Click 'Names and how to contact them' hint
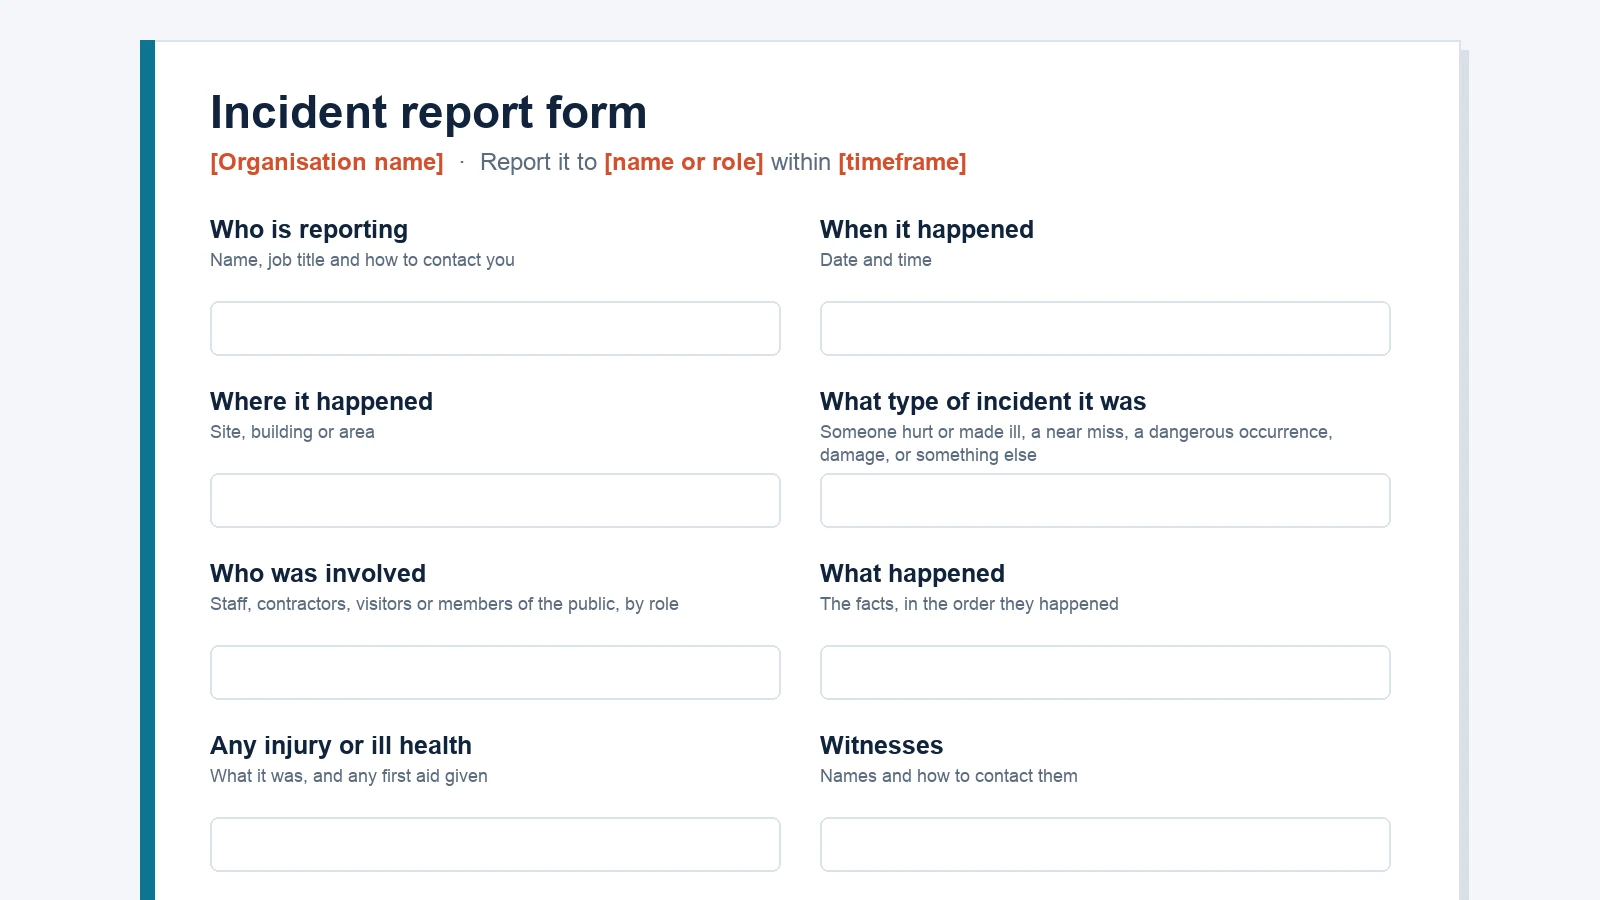The width and height of the screenshot is (1600, 900). point(949,776)
